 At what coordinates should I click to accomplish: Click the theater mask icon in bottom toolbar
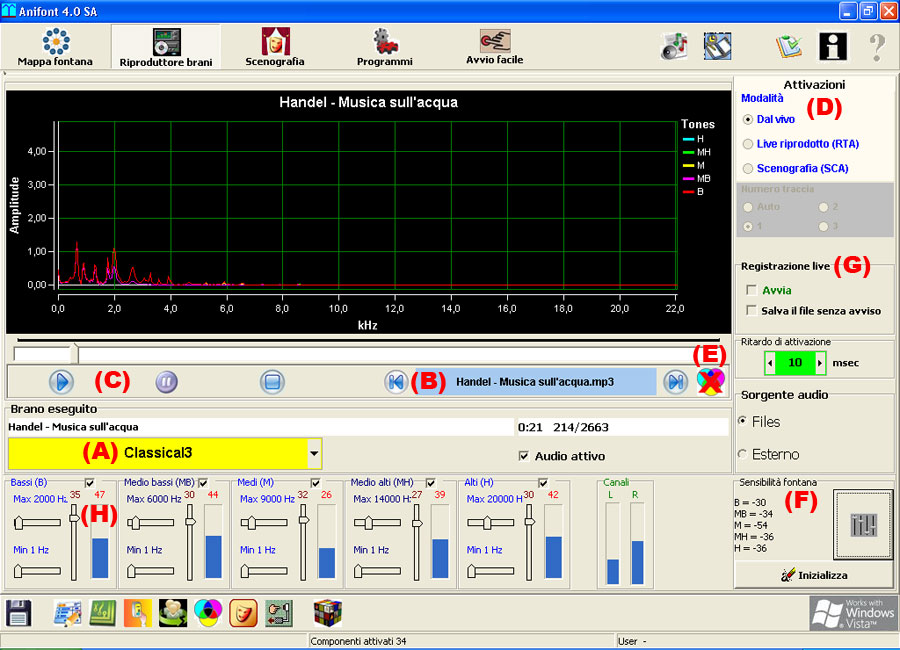243,613
